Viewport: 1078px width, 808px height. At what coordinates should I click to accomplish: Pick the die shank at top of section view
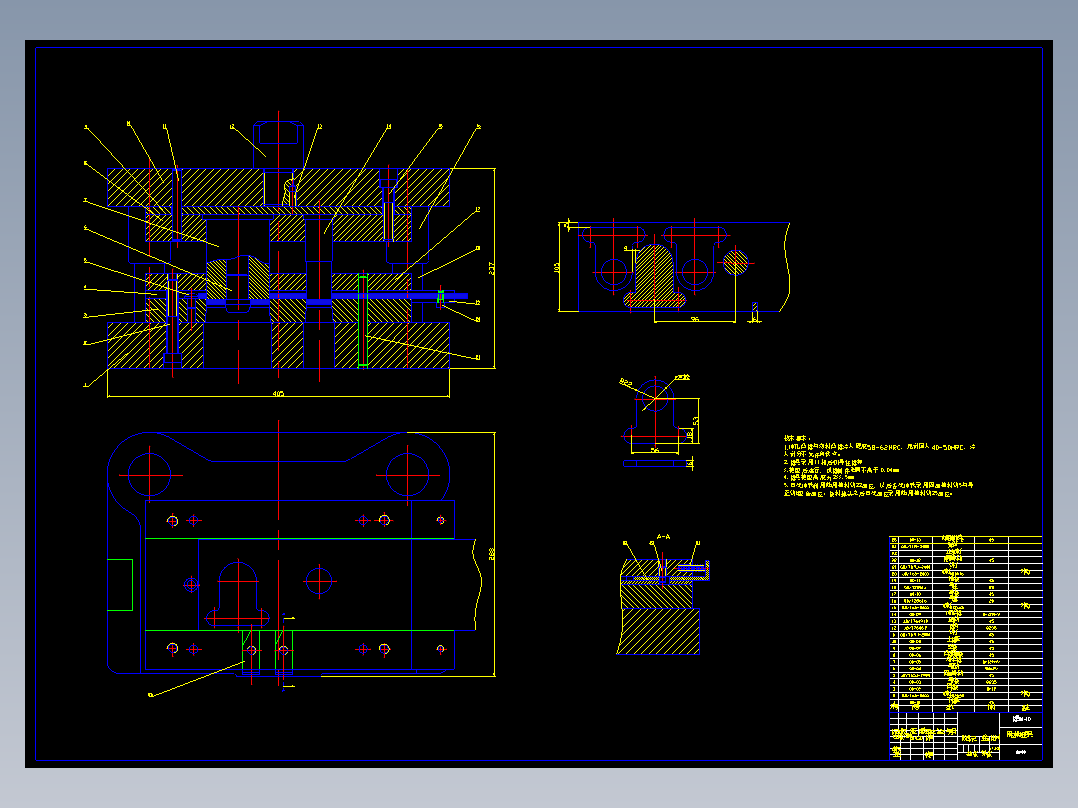278,145
